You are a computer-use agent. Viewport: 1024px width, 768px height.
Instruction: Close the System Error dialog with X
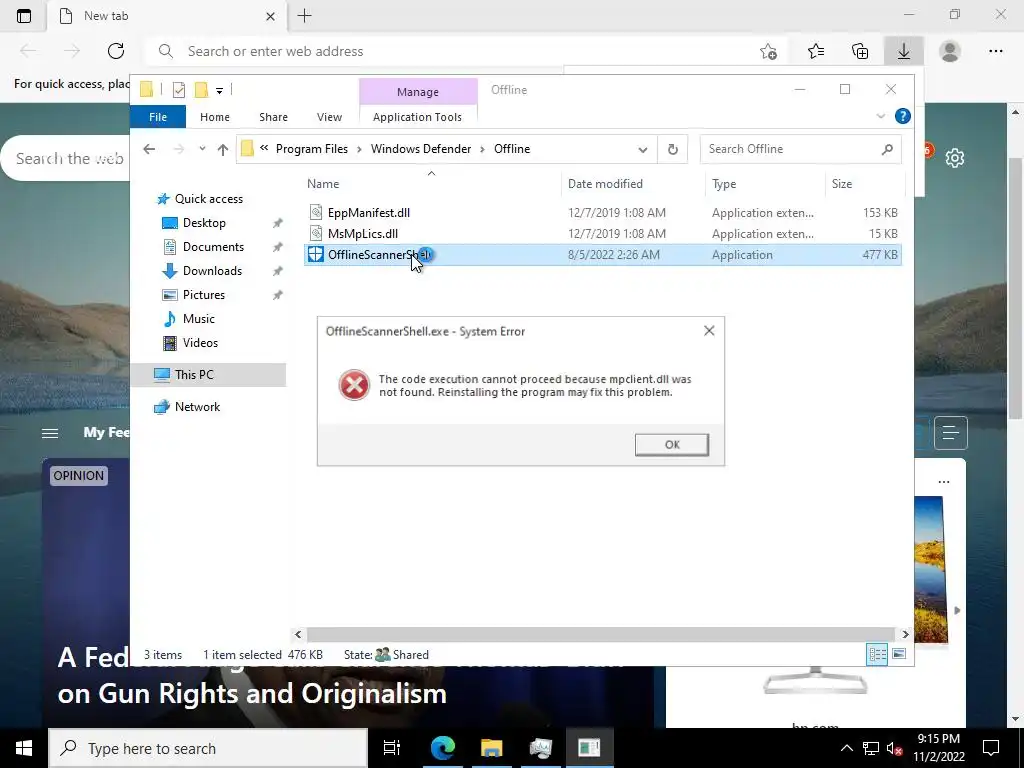(x=709, y=331)
